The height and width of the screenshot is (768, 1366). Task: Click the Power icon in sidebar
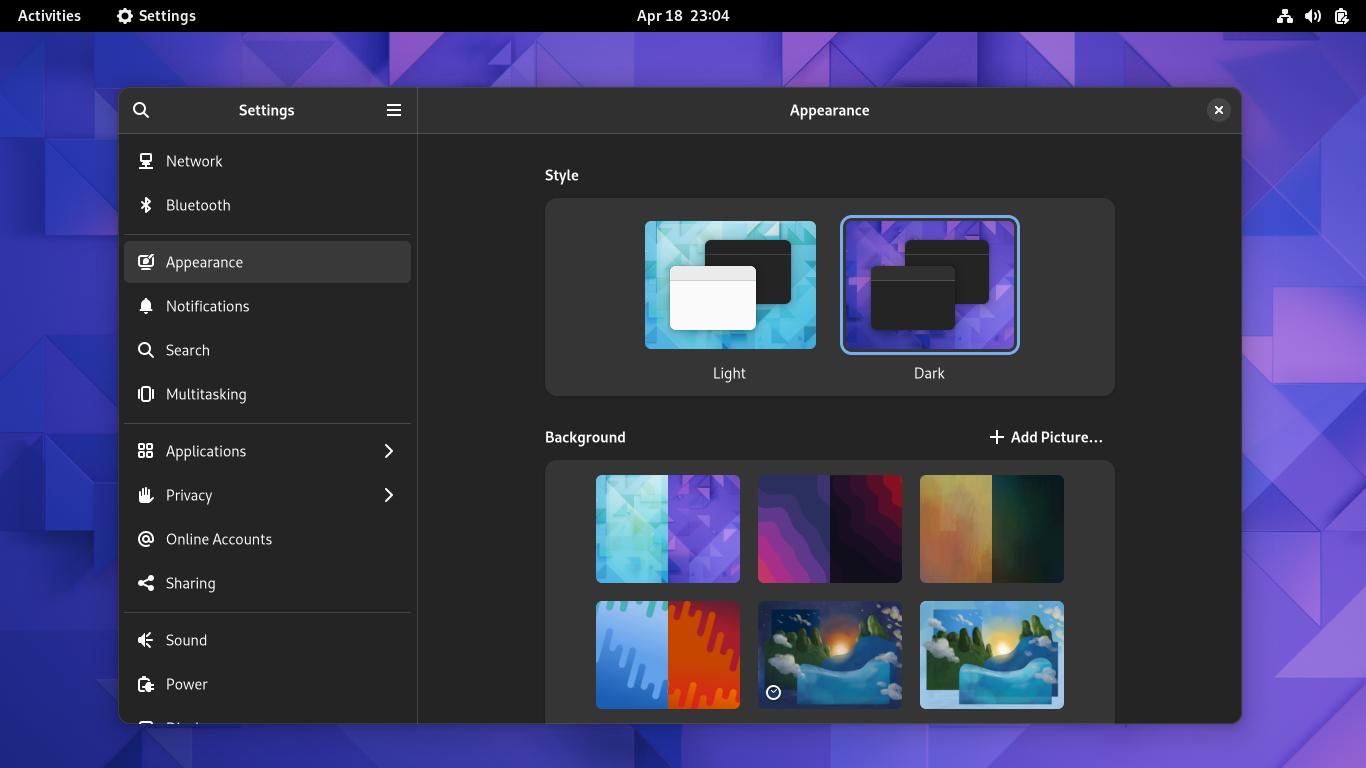click(146, 684)
